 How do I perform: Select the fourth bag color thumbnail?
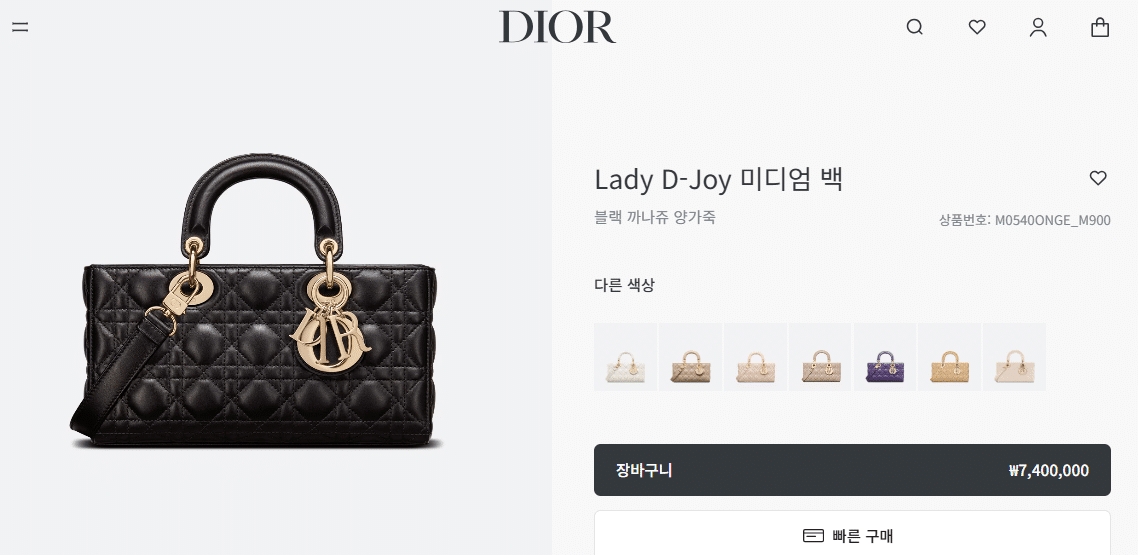tap(819, 357)
